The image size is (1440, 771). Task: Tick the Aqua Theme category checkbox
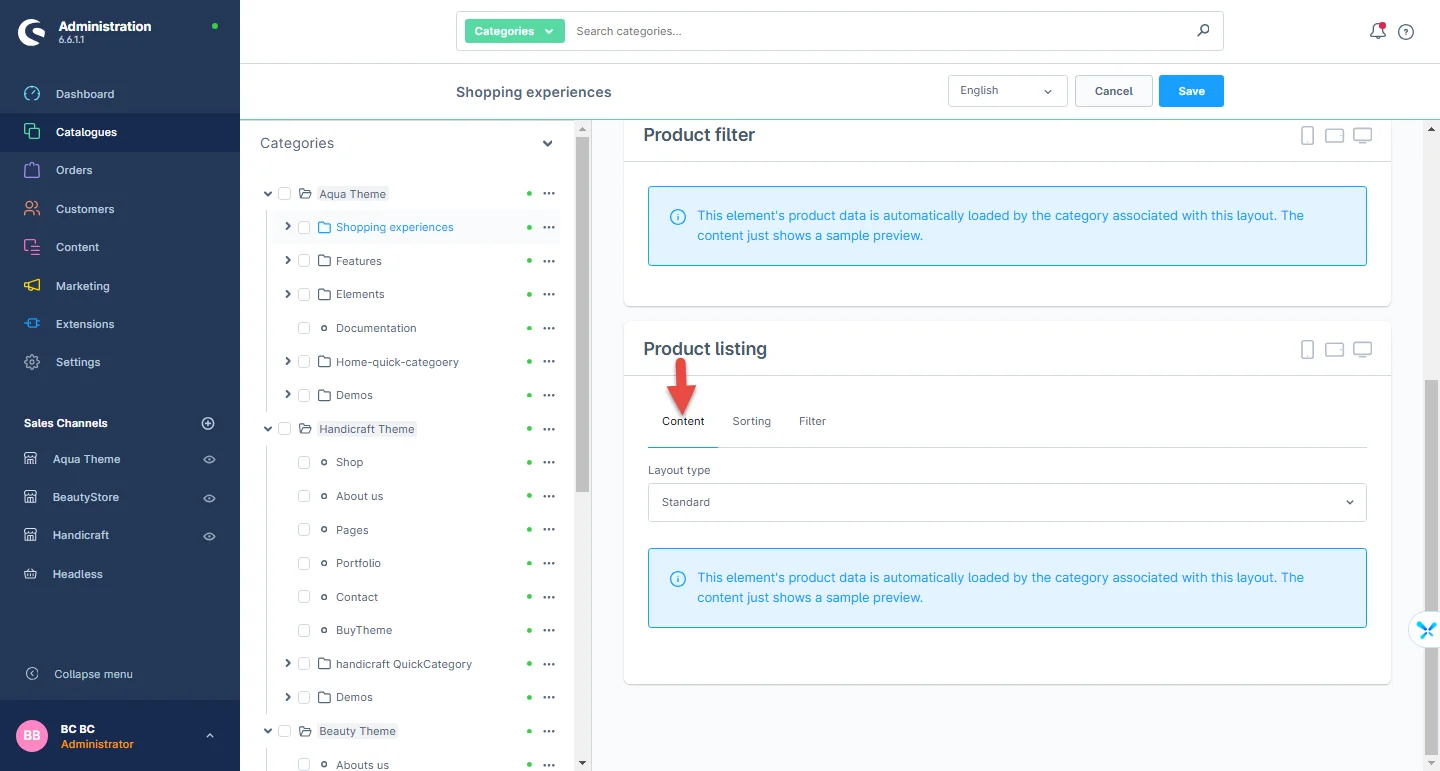tap(285, 194)
